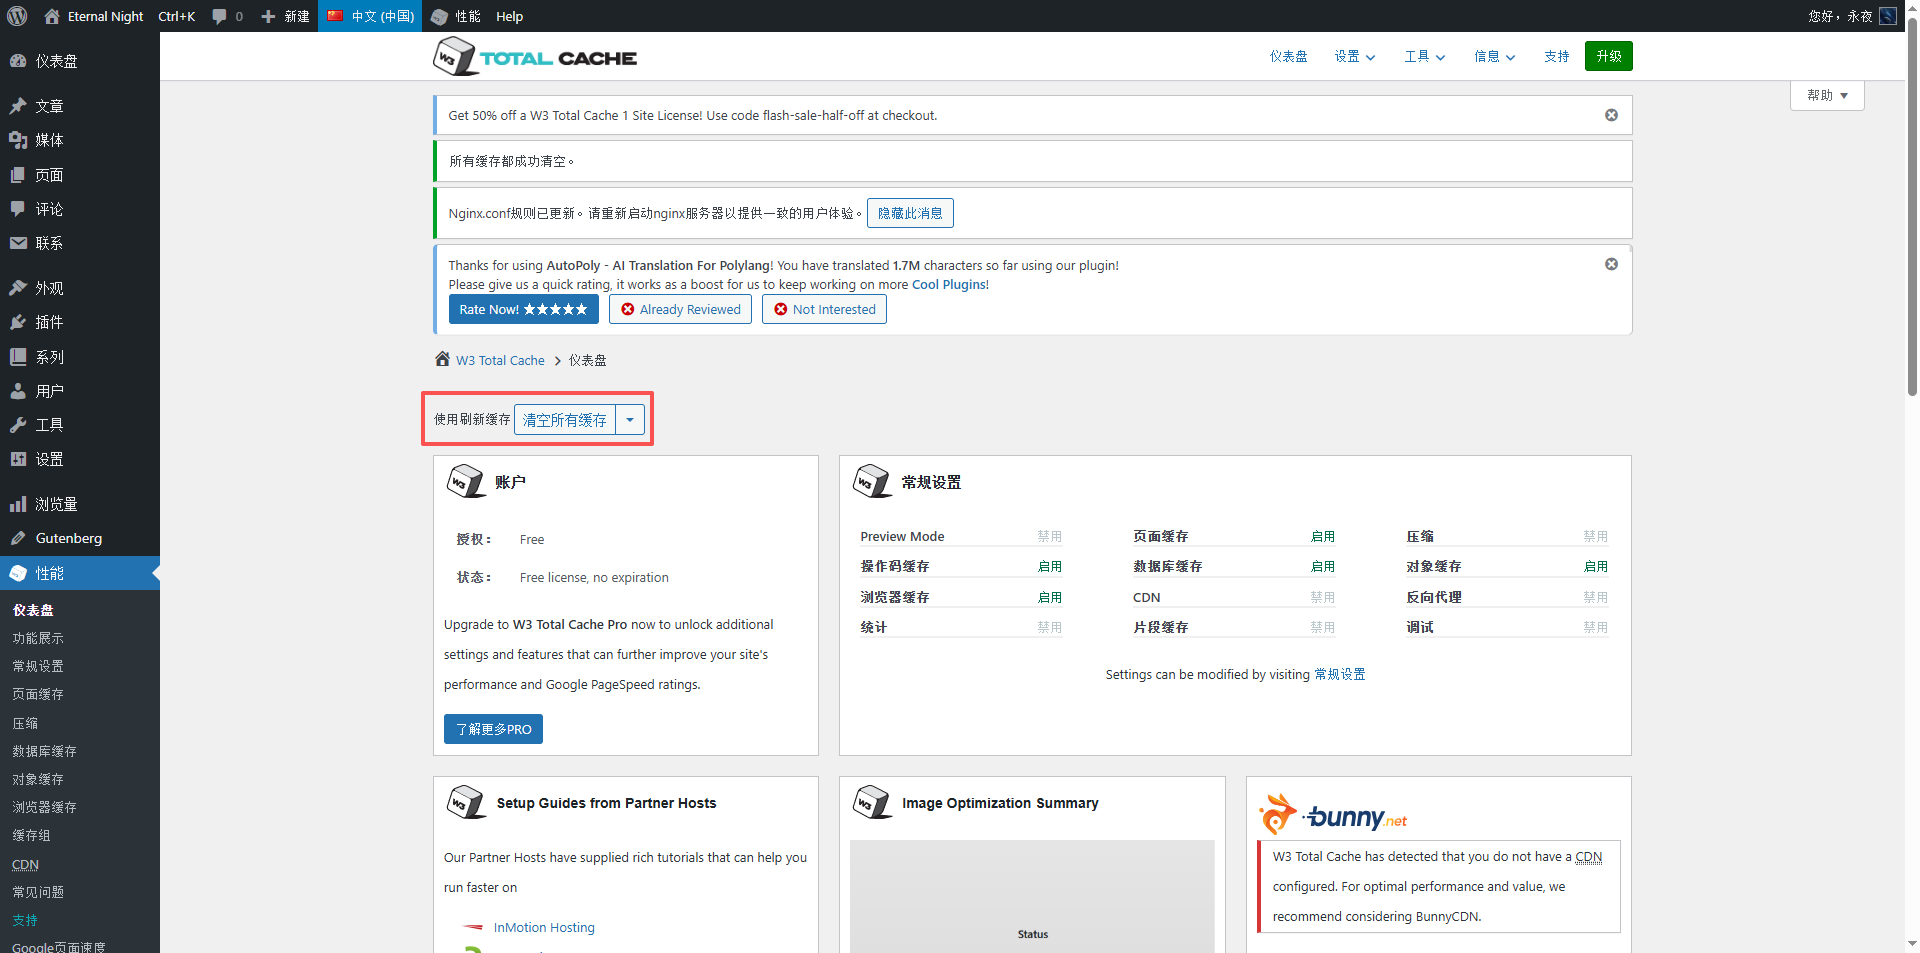Open the 联系 envelope icon in sidebar
Screen dimensions: 1920x953
pyautogui.click(x=18, y=243)
